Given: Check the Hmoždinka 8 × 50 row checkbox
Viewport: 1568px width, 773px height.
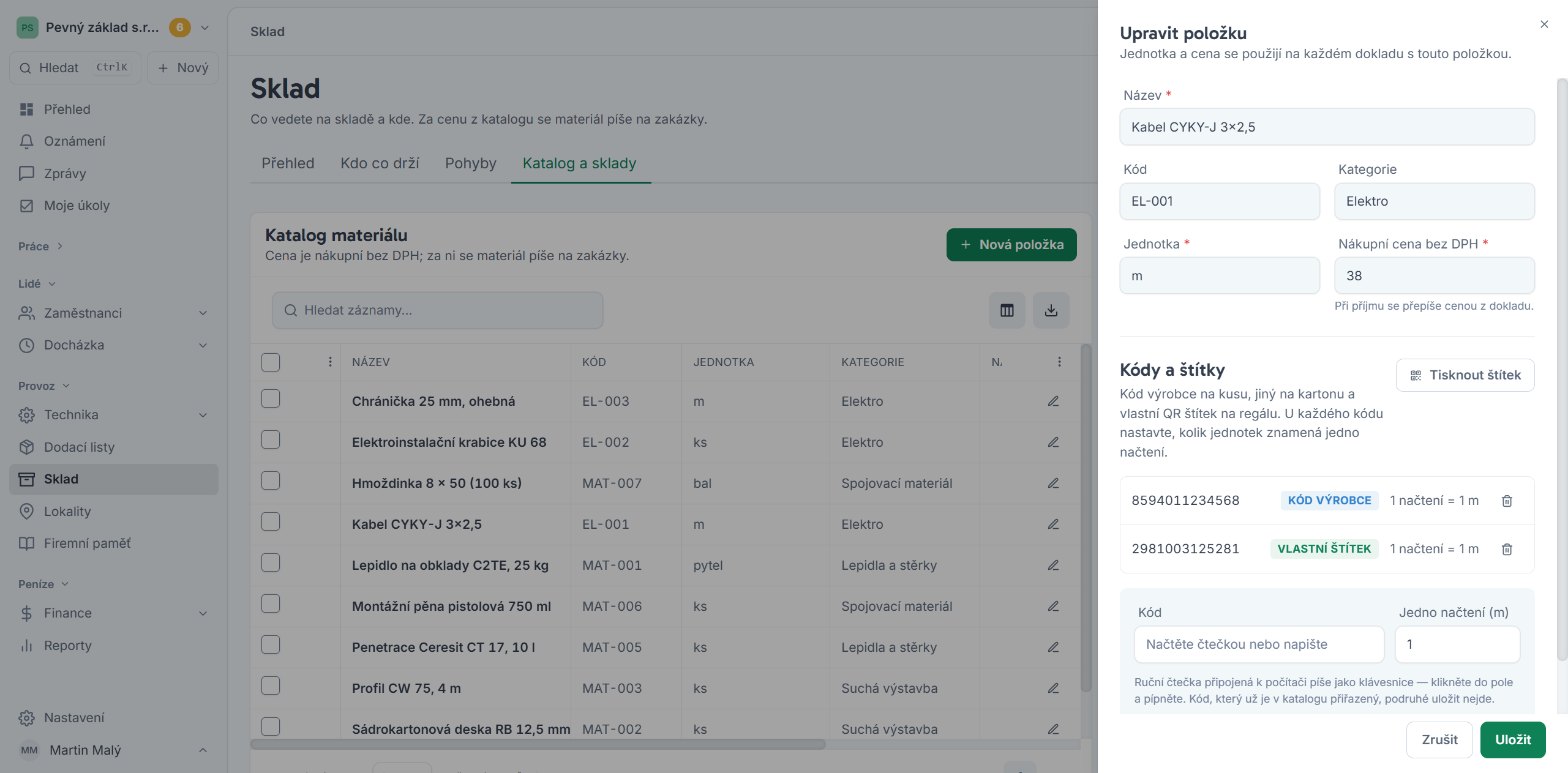Looking at the screenshot, I should (x=270, y=481).
